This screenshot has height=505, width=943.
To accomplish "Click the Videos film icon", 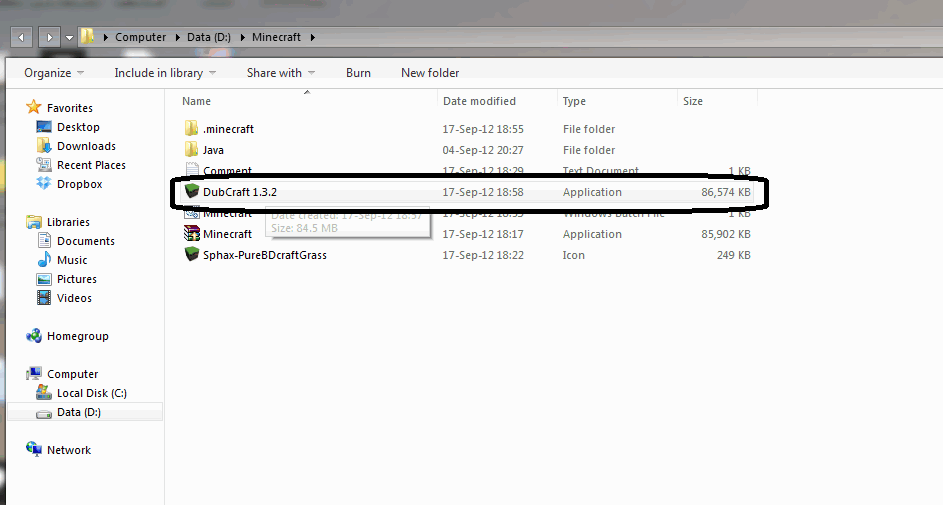I will (x=44, y=298).
